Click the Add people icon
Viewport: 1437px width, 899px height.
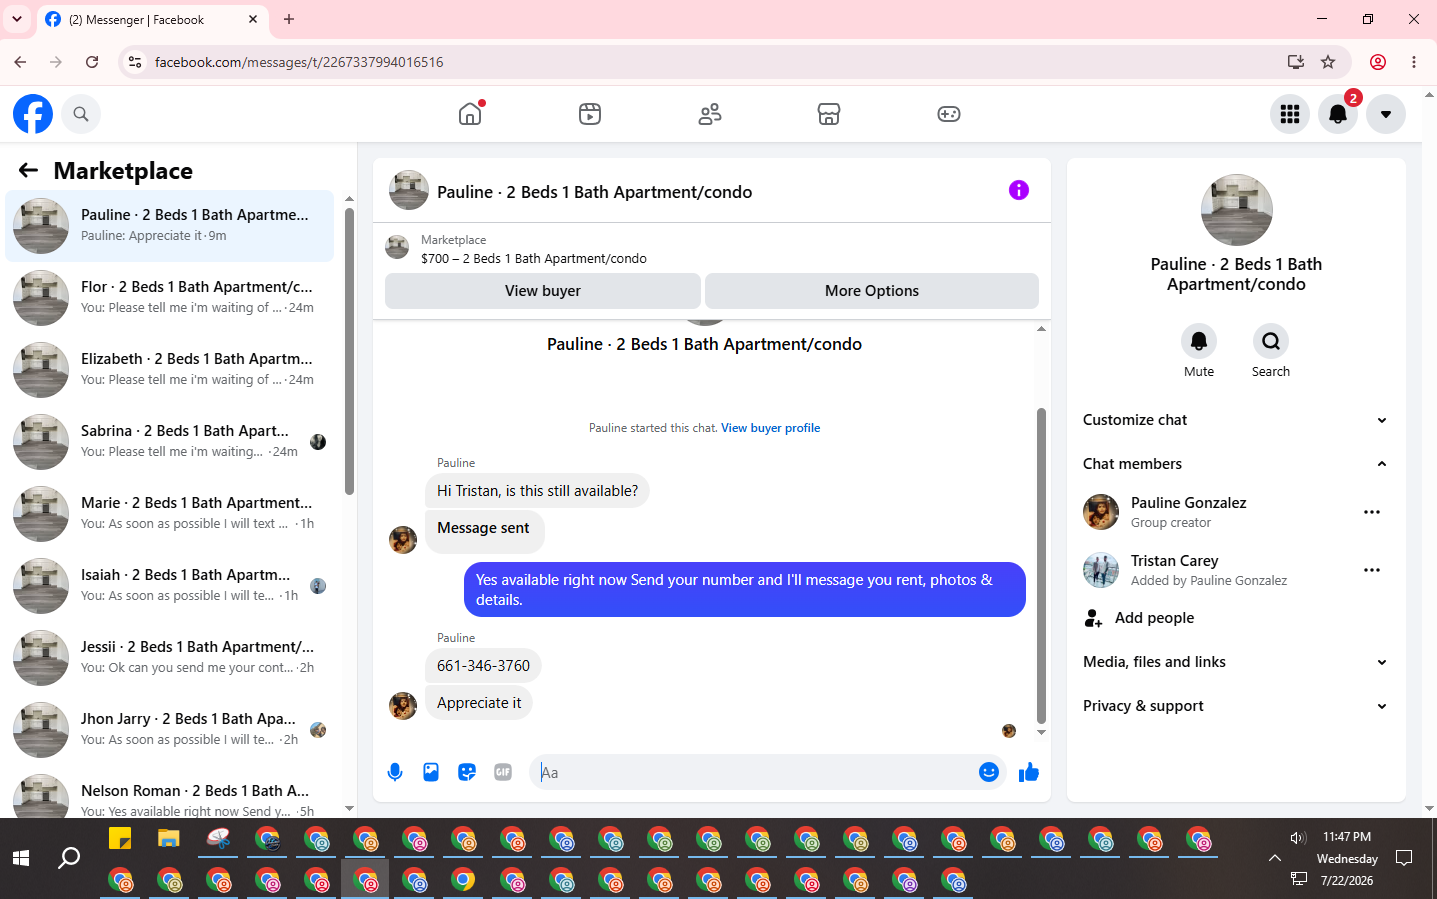pyautogui.click(x=1094, y=618)
